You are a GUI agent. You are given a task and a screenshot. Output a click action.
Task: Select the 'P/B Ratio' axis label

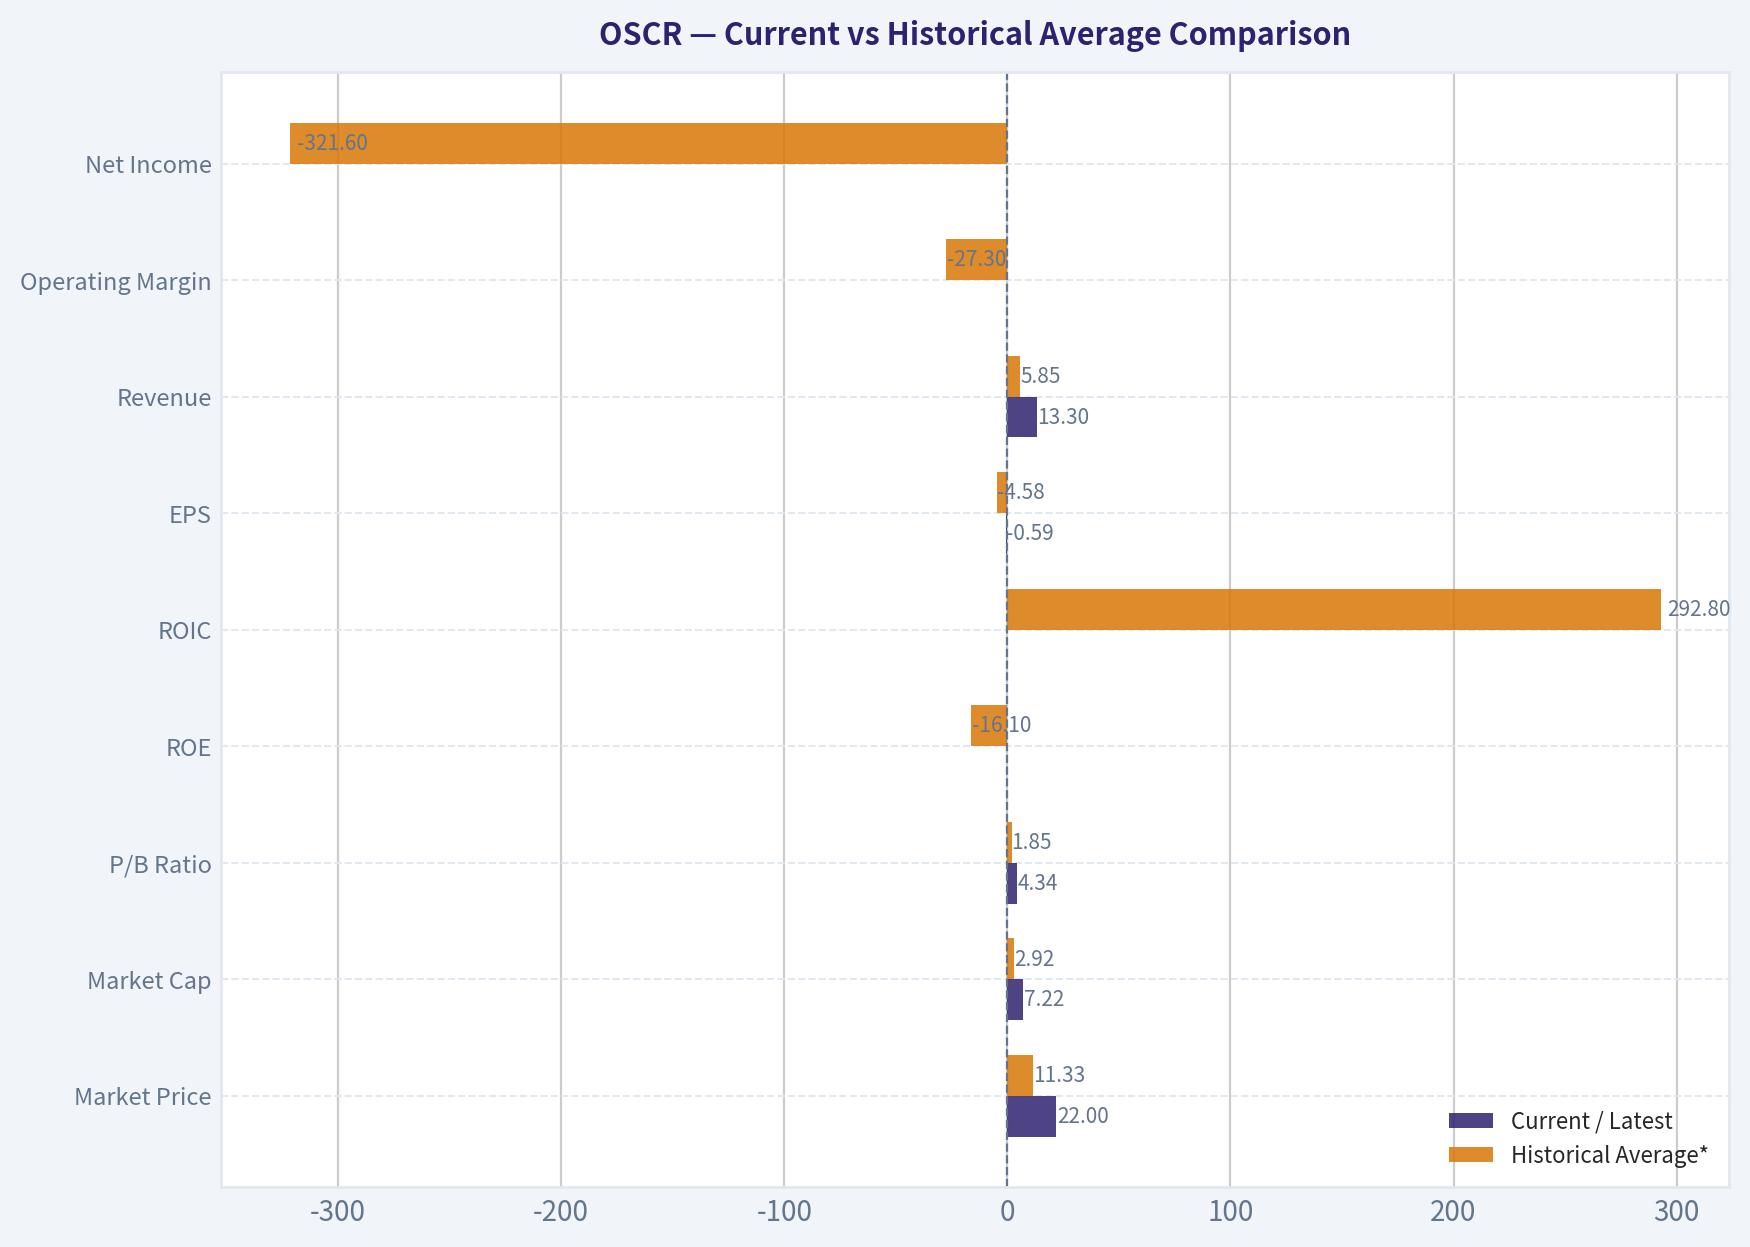point(160,864)
